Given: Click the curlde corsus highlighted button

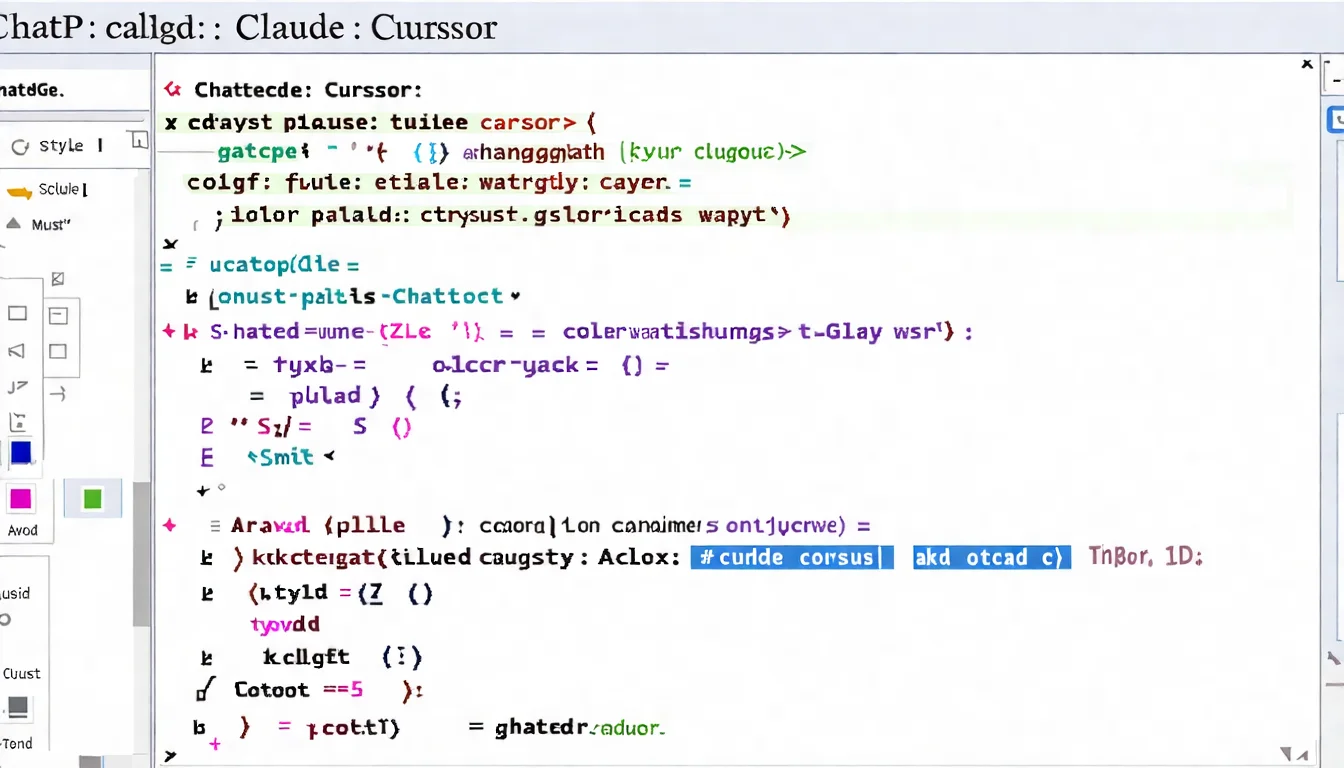Looking at the screenshot, I should [x=791, y=557].
